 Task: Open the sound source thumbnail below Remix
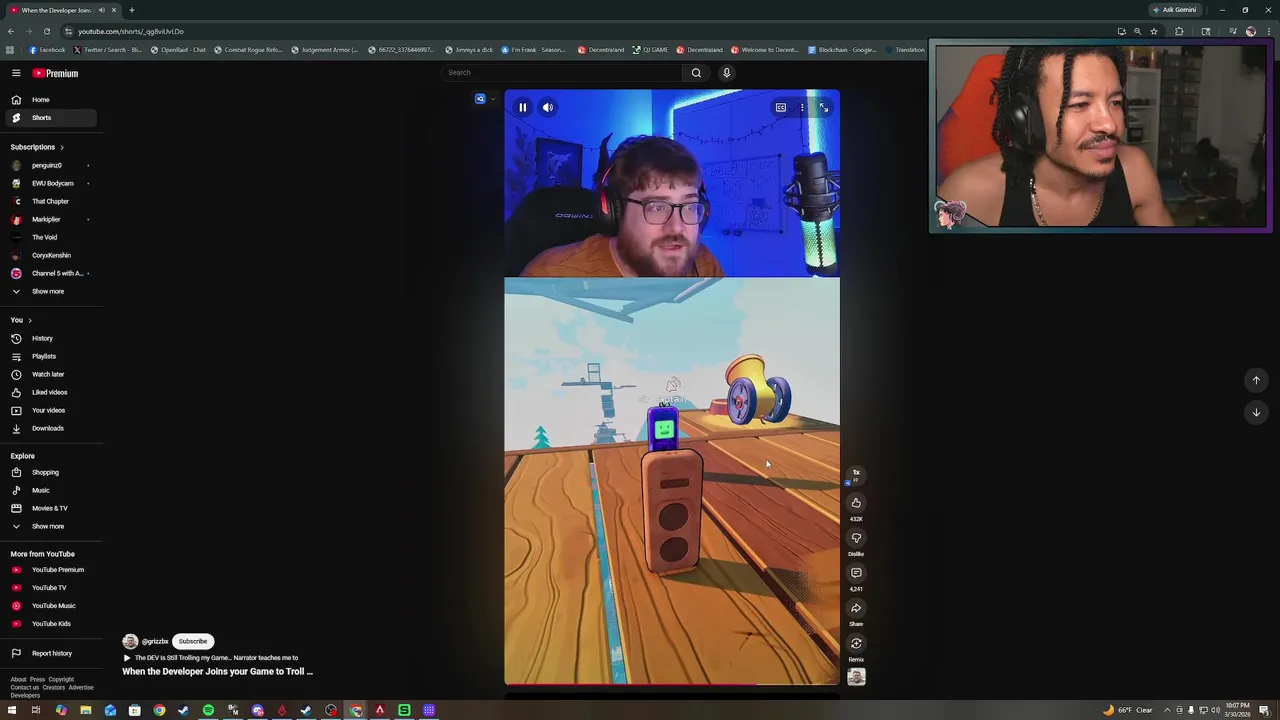[x=856, y=677]
